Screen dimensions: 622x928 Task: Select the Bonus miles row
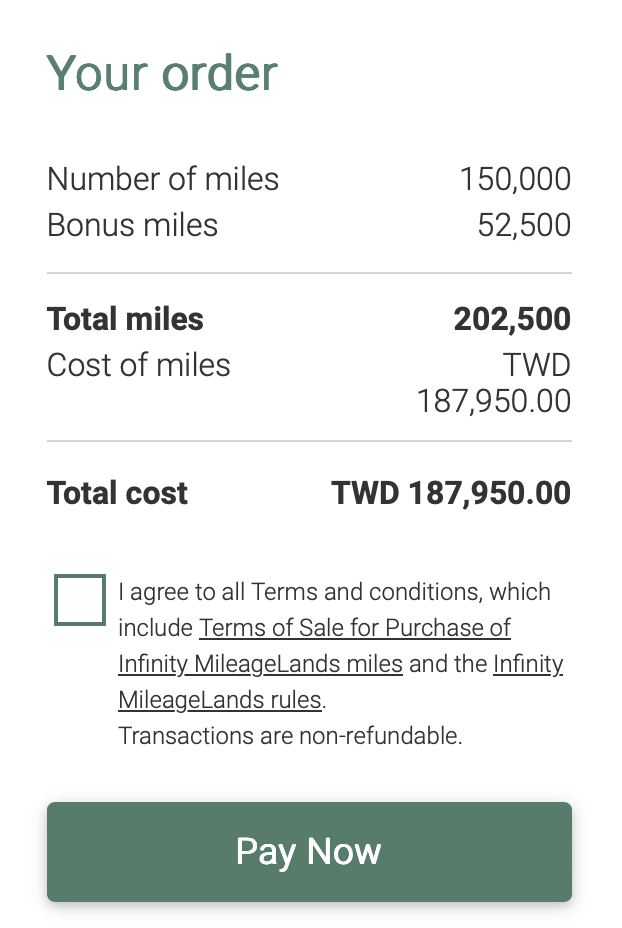[x=131, y=225]
